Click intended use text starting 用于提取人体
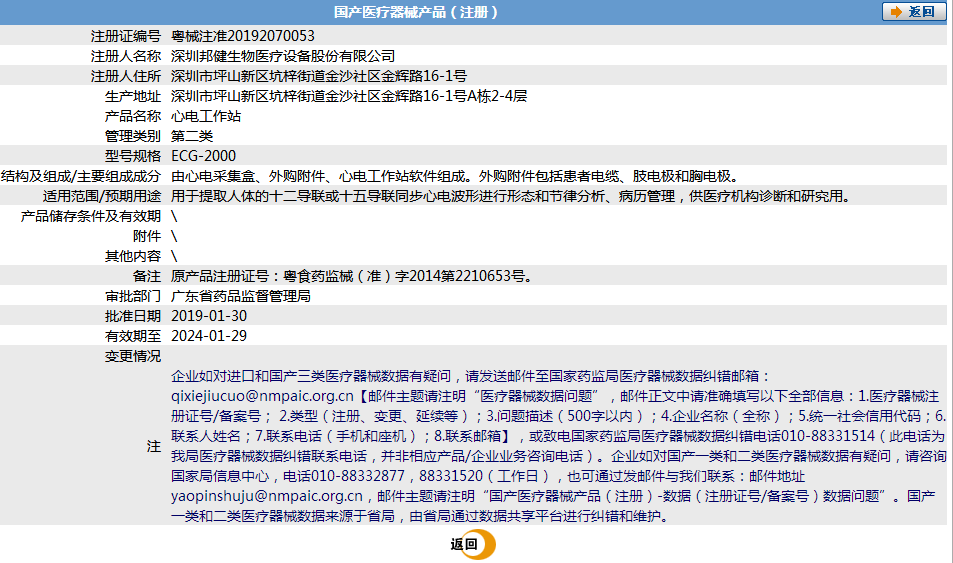 [512, 196]
